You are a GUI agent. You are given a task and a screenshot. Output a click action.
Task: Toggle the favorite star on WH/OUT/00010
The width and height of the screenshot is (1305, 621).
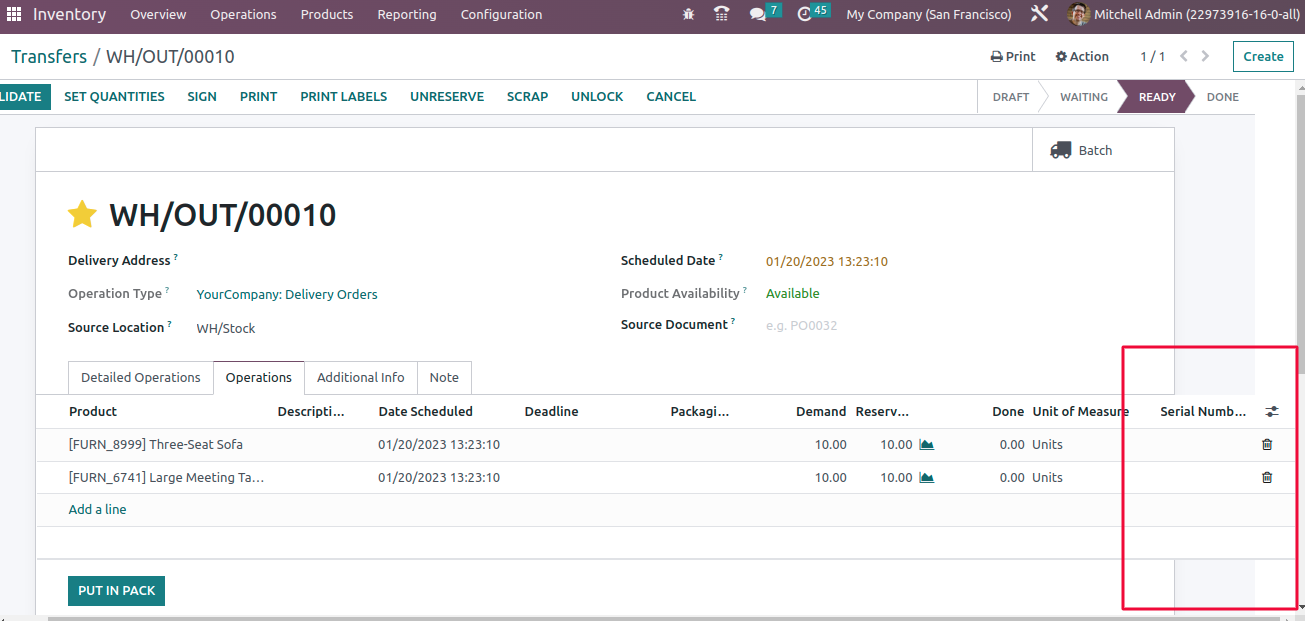coord(82,214)
